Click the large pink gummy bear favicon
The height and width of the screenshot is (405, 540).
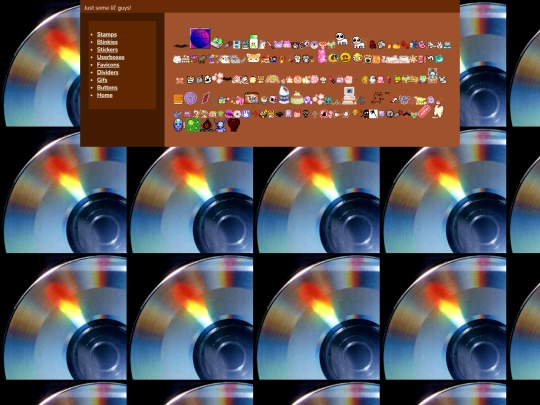[322, 56]
